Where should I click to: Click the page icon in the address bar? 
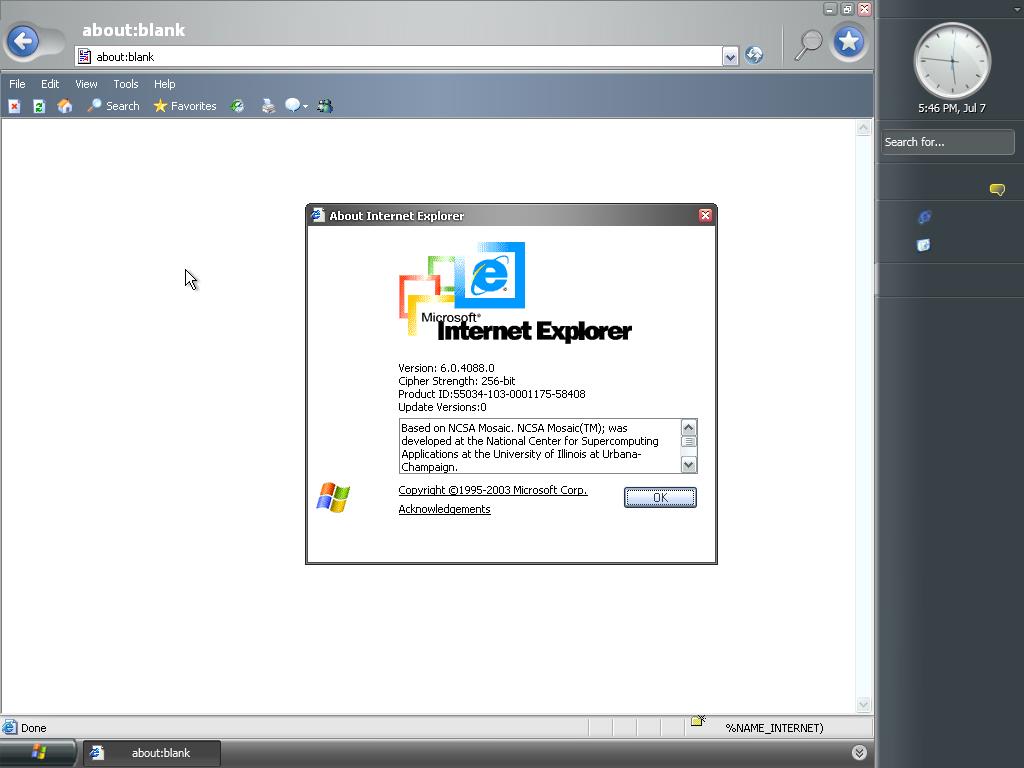tap(84, 57)
